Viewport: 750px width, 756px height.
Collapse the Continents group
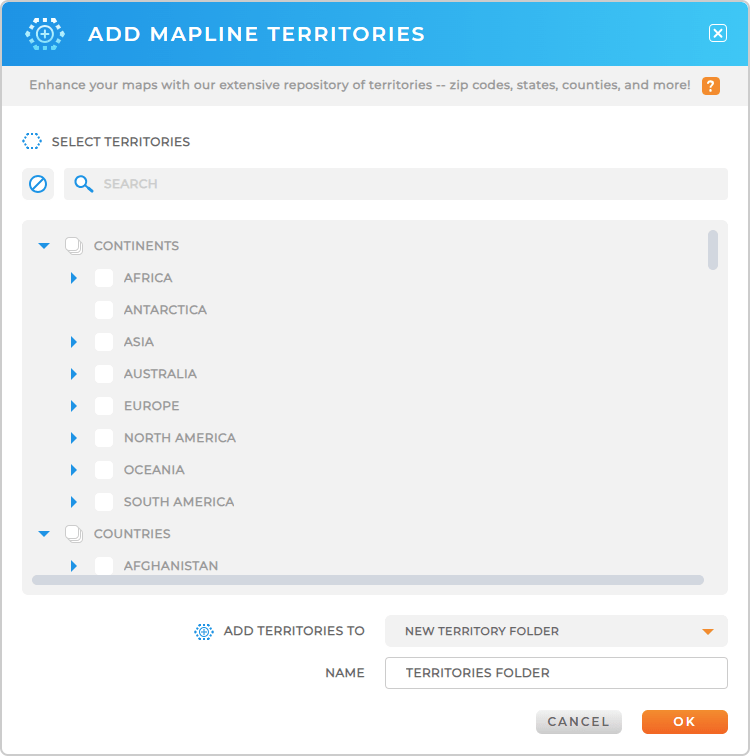point(44,246)
